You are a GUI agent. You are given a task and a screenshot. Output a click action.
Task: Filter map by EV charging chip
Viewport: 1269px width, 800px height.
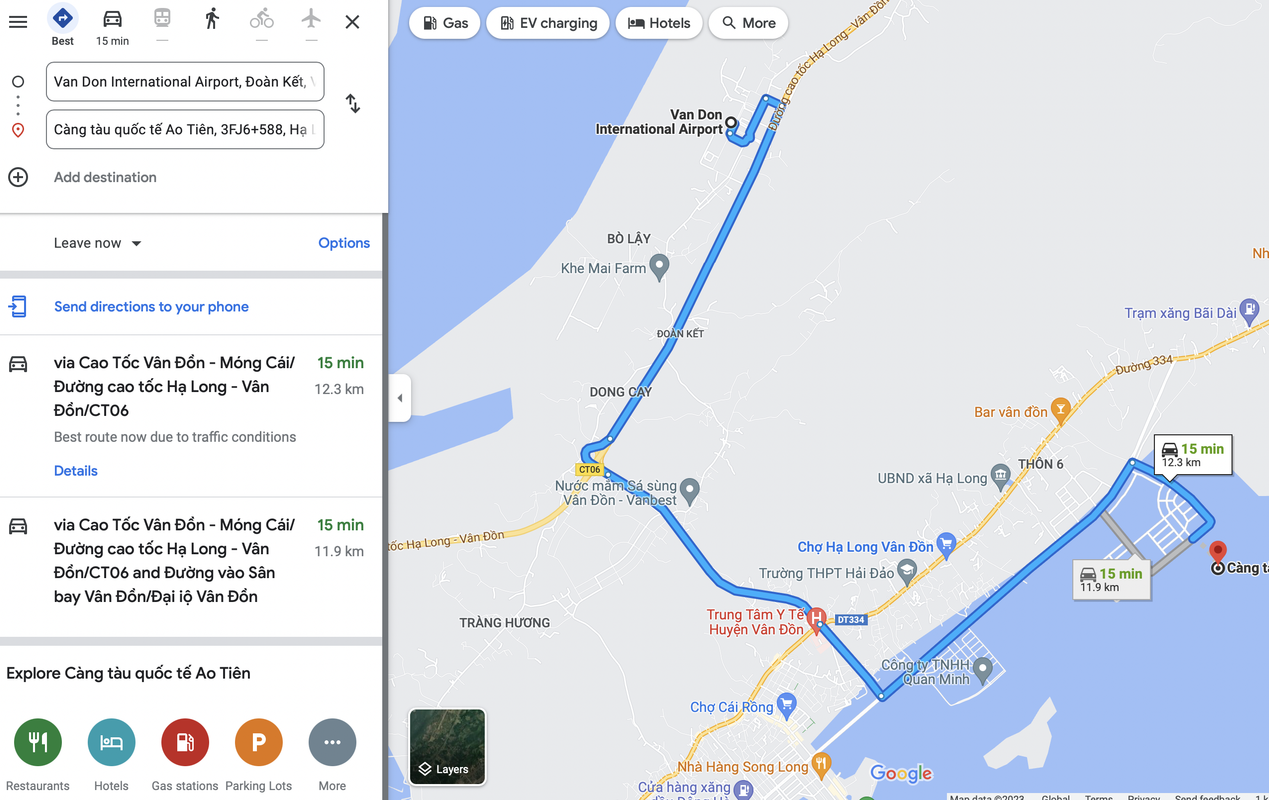tap(549, 23)
